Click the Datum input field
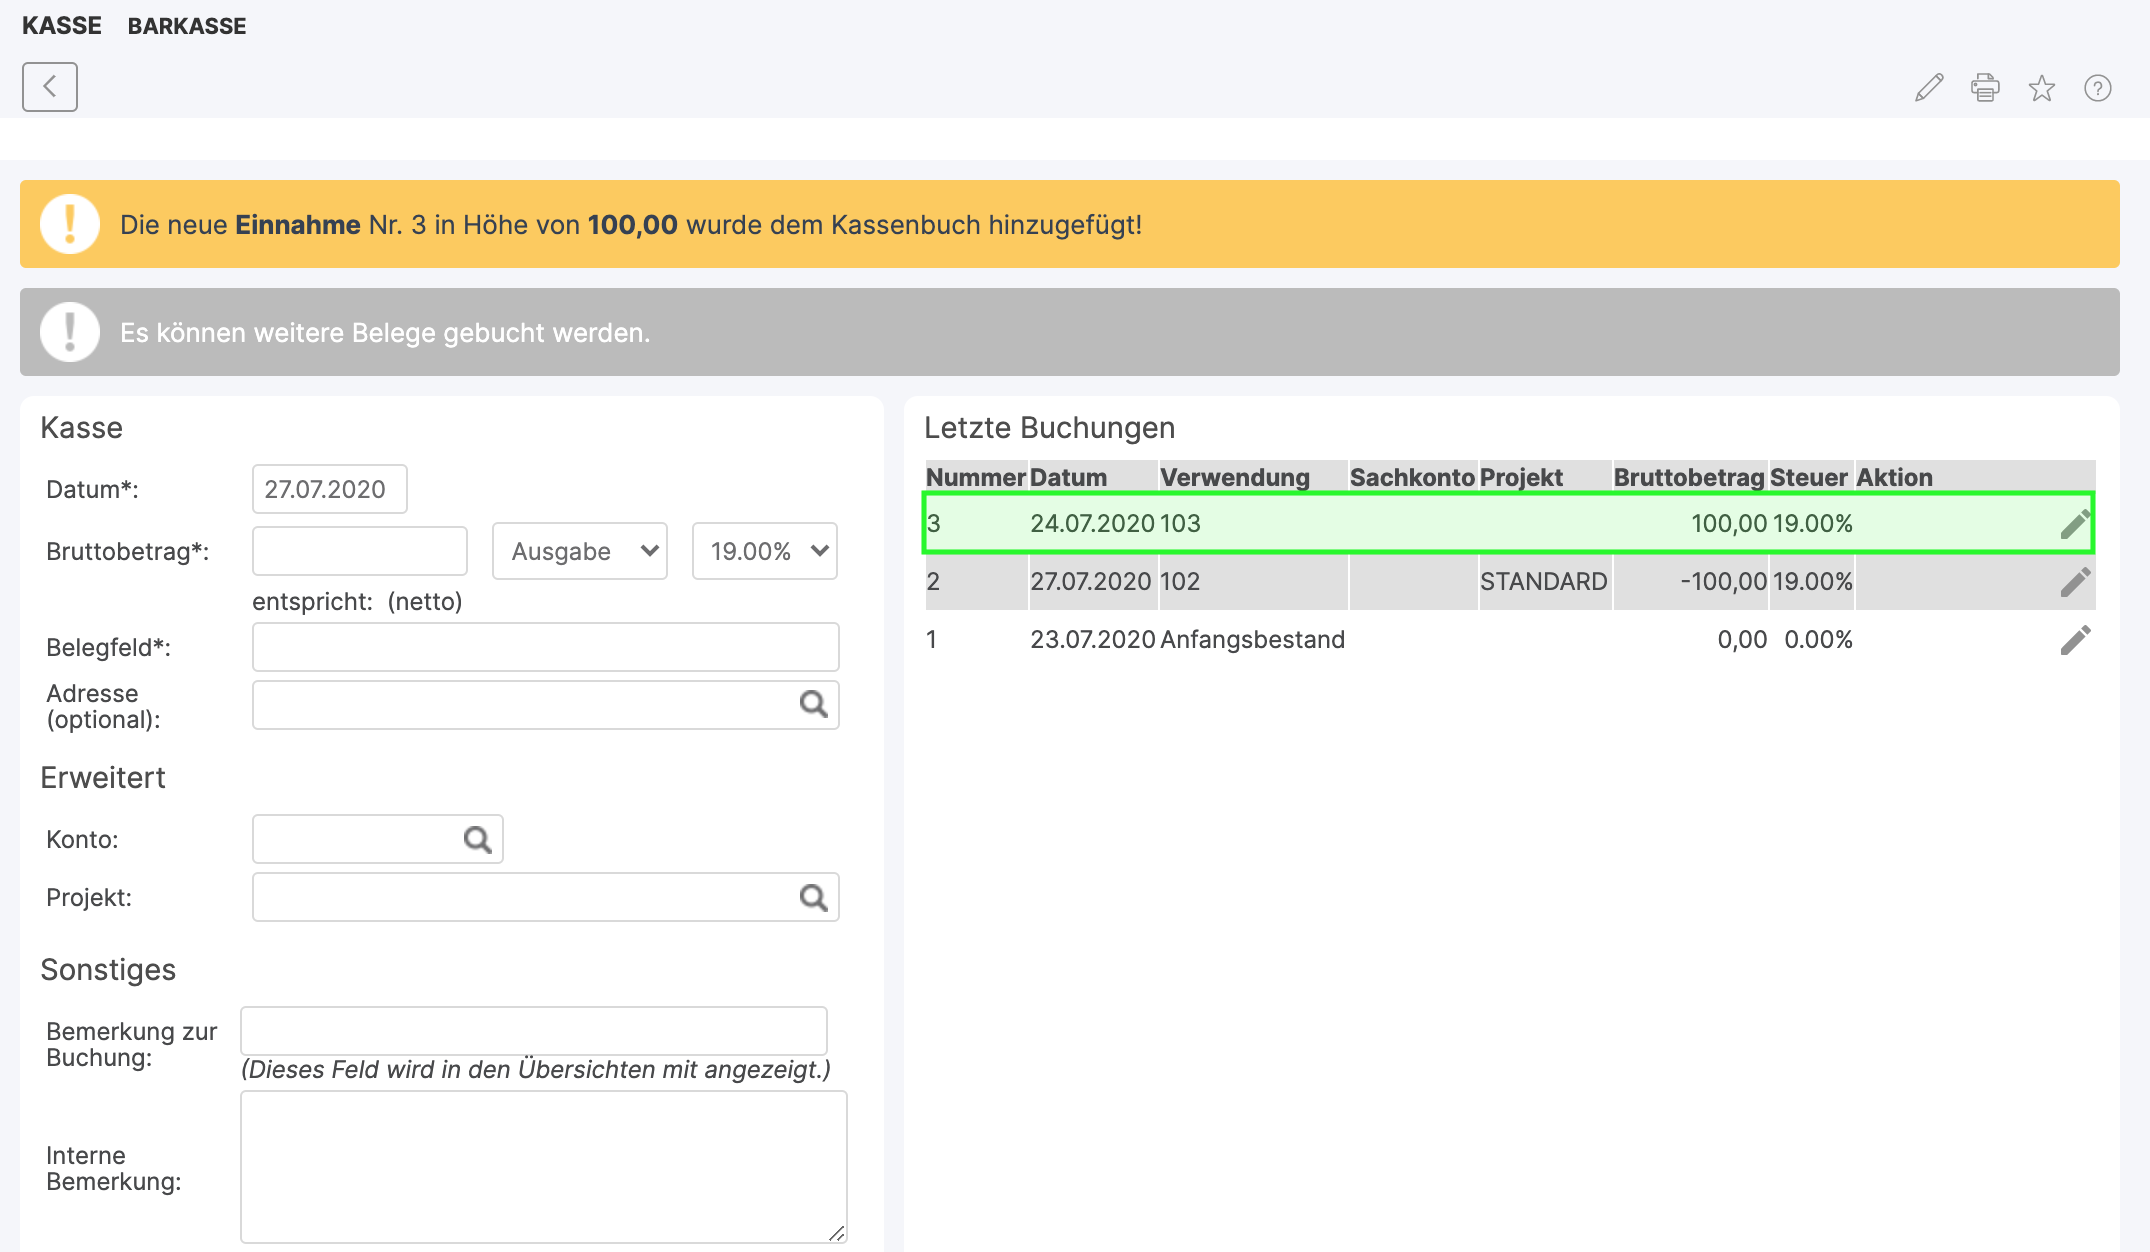Screen dimensions: 2150x1252 tap(329, 489)
